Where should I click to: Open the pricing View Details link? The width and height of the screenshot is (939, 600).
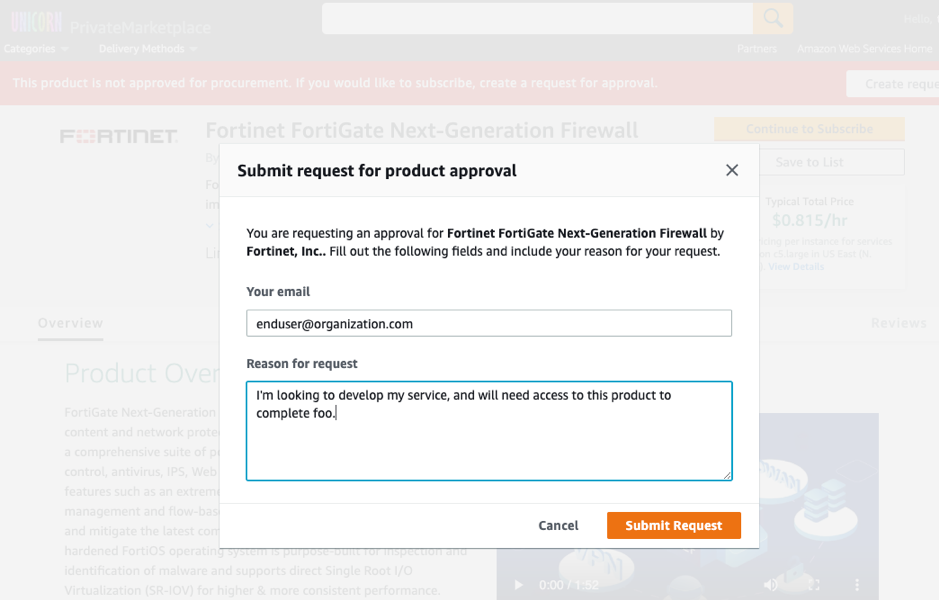796,266
